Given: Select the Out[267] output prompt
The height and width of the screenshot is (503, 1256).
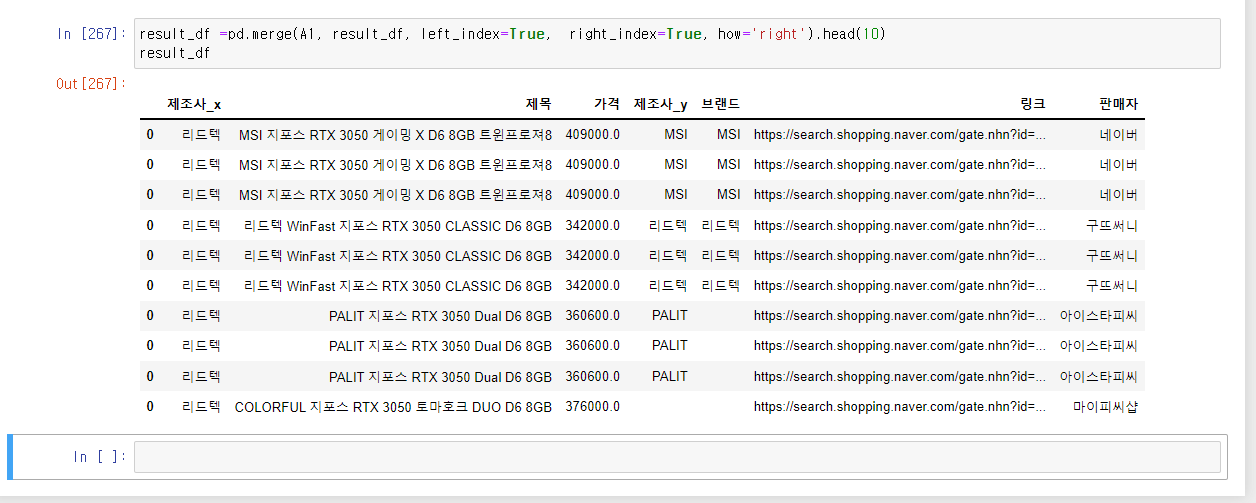Looking at the screenshot, I should click(91, 84).
